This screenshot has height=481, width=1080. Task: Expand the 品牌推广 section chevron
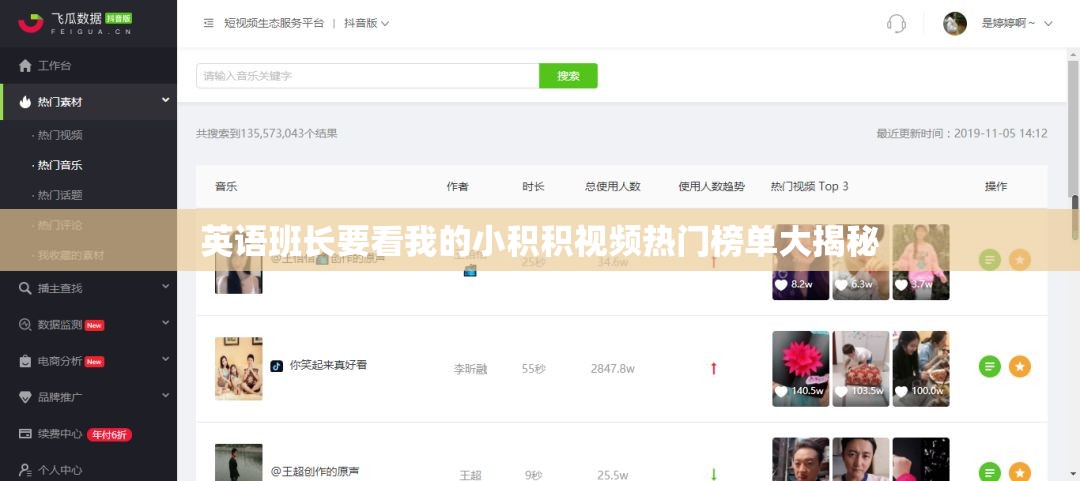point(165,396)
